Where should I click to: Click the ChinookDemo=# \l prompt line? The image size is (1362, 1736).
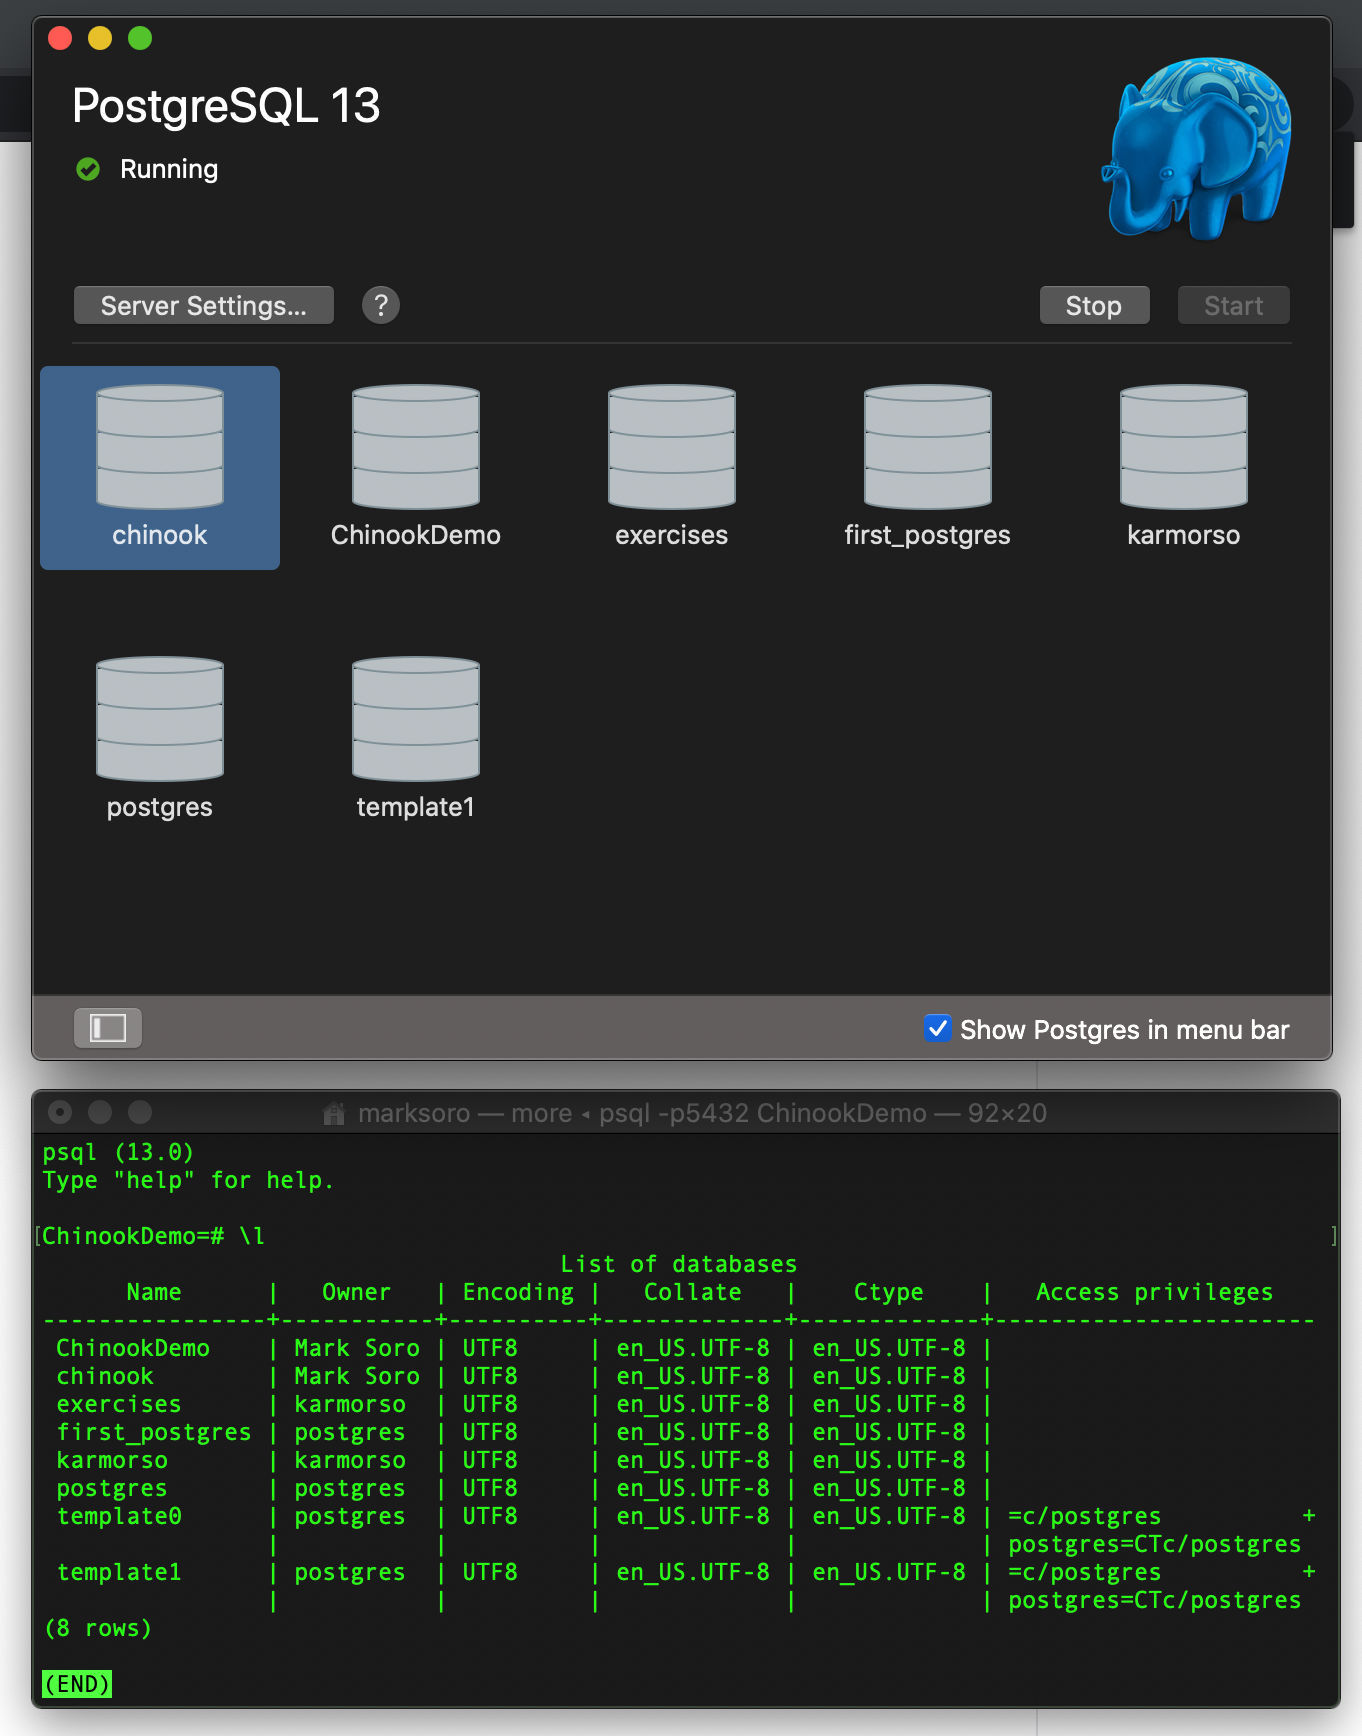[x=153, y=1236]
